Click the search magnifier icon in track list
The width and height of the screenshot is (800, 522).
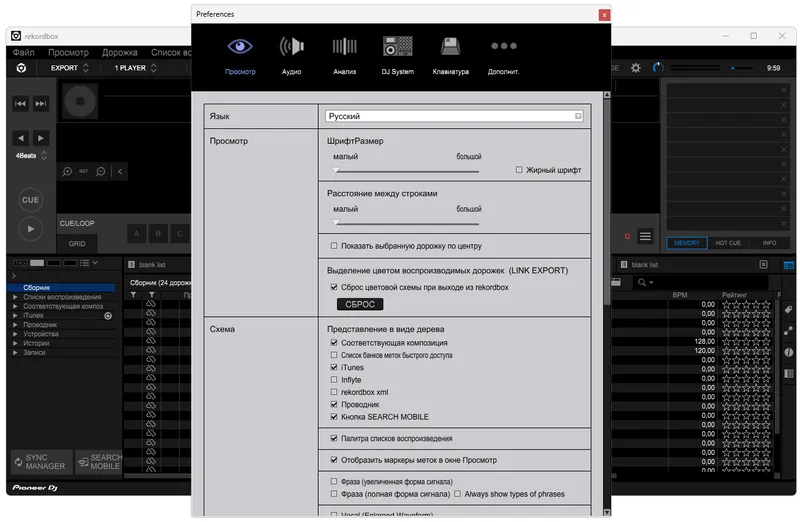click(642, 282)
